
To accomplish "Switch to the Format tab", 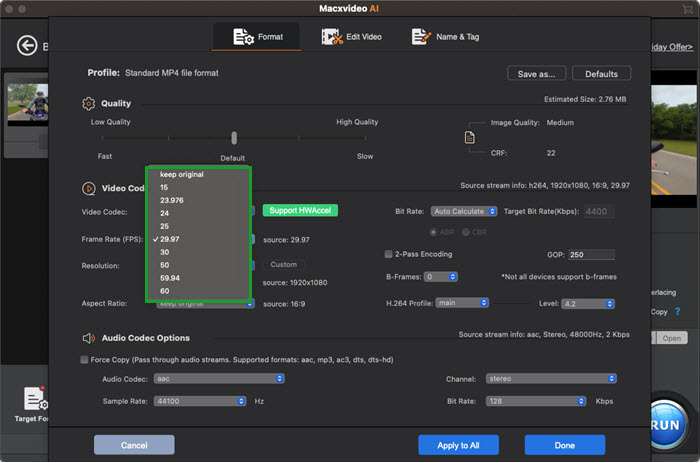I will (258, 37).
